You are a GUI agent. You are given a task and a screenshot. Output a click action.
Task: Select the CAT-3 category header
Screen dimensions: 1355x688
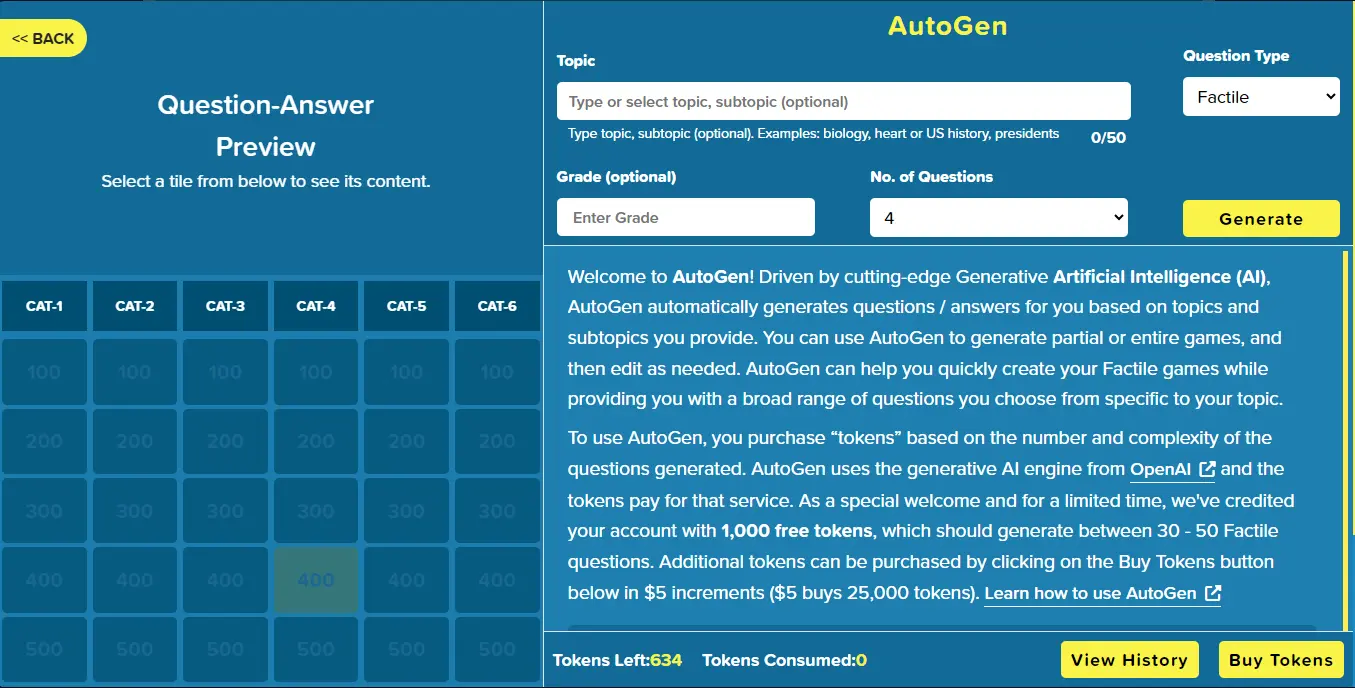pyautogui.click(x=225, y=306)
